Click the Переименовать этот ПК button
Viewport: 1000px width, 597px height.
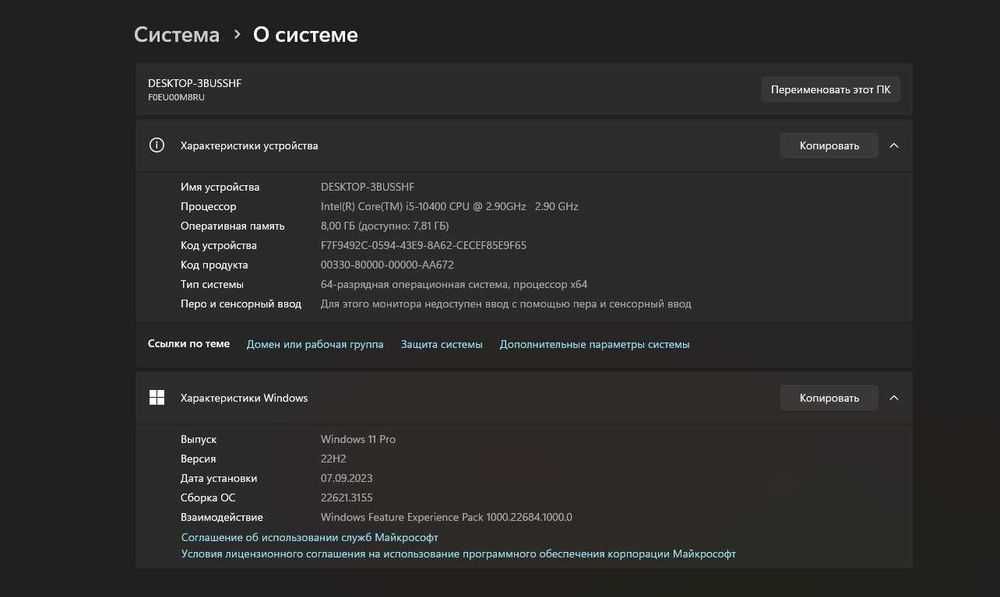tap(830, 89)
